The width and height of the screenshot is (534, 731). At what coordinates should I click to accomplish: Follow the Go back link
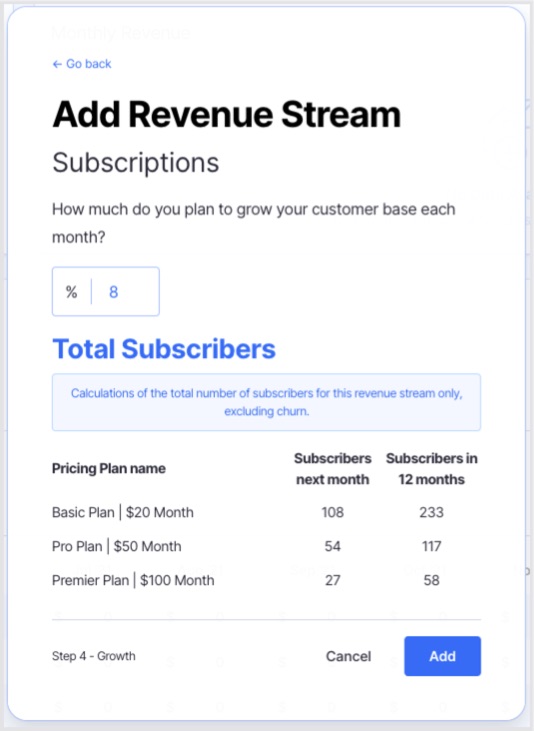82,64
